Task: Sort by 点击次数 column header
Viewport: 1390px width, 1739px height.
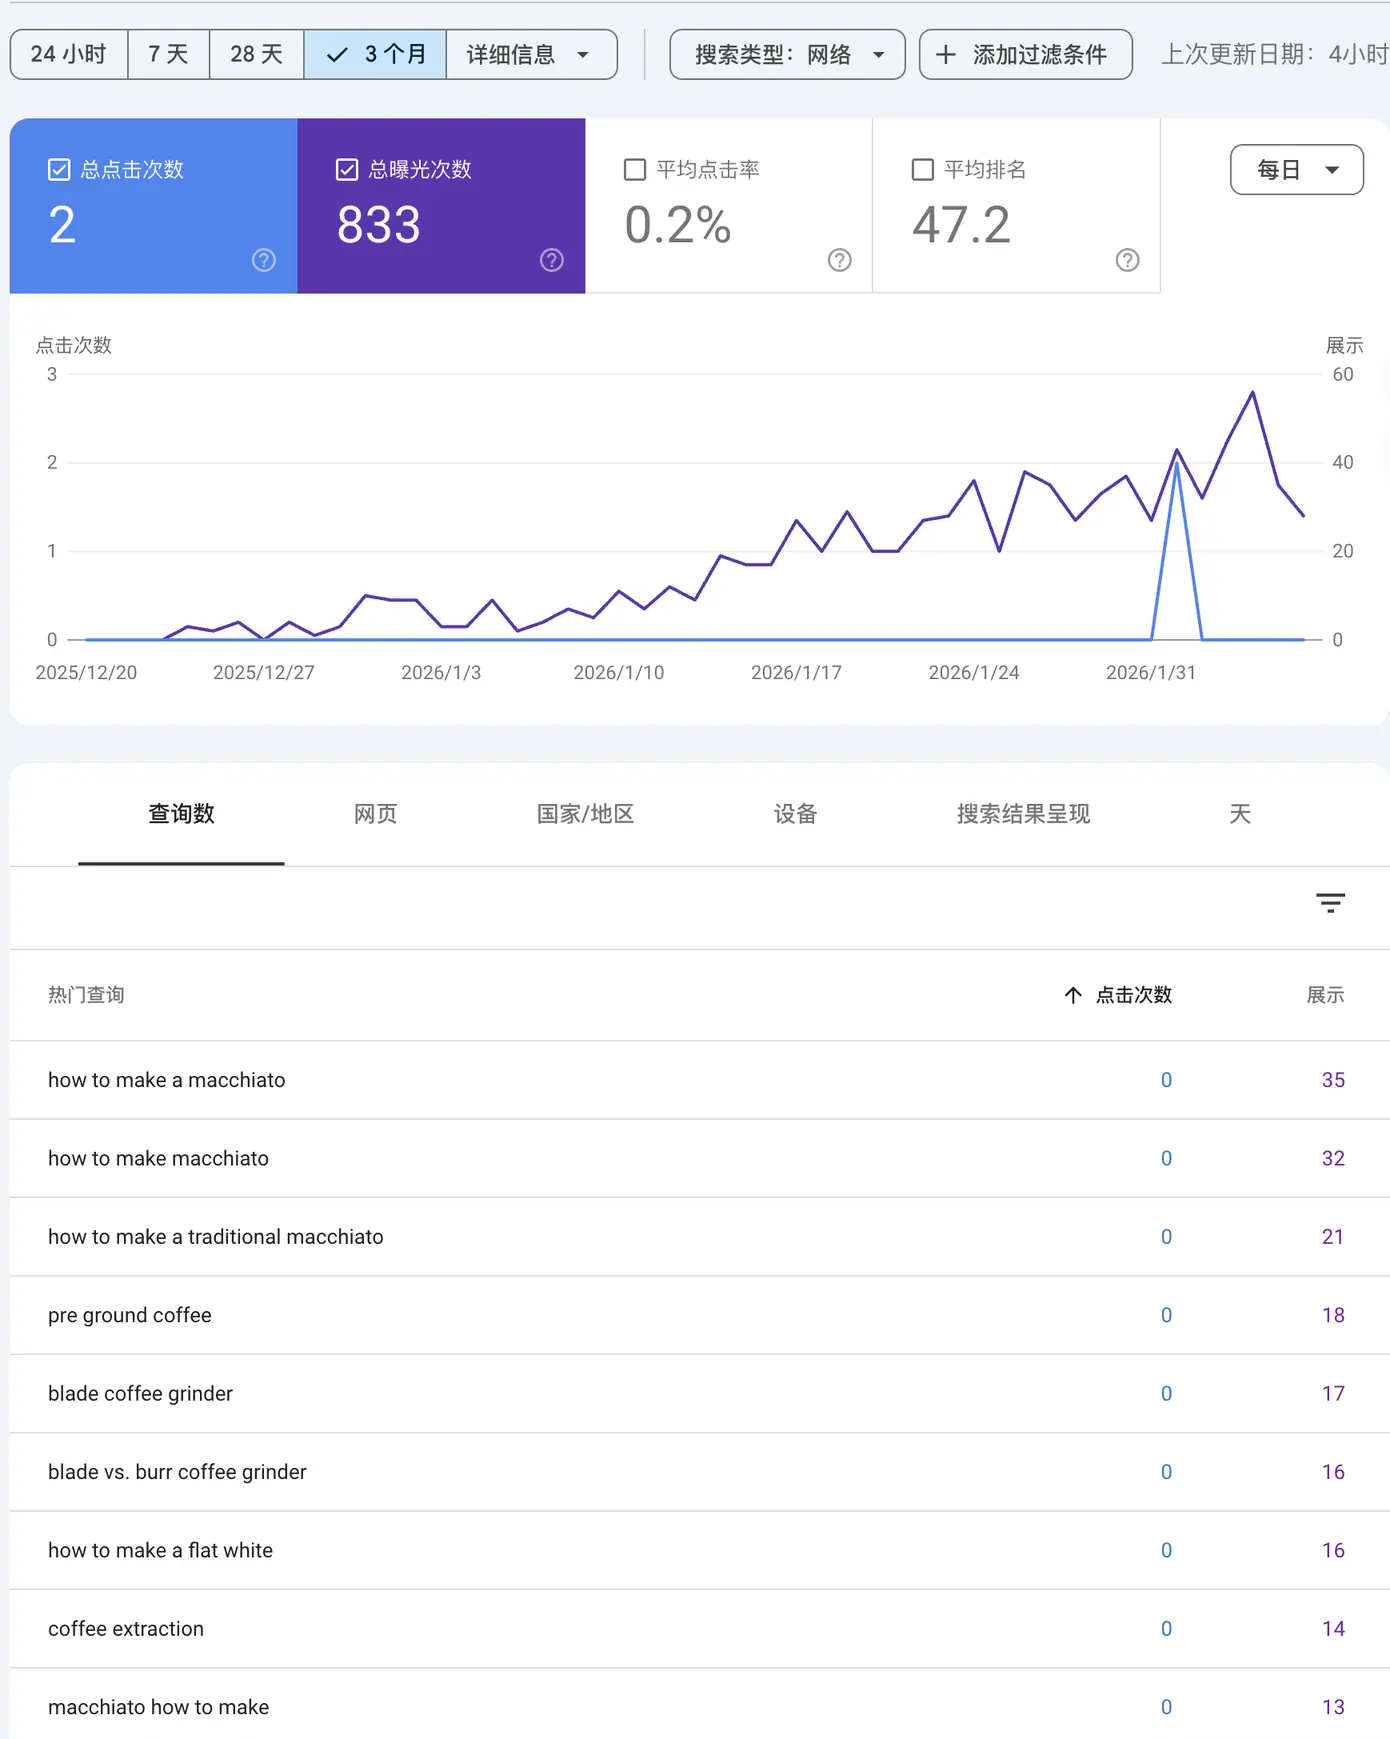Action: click(x=1133, y=995)
